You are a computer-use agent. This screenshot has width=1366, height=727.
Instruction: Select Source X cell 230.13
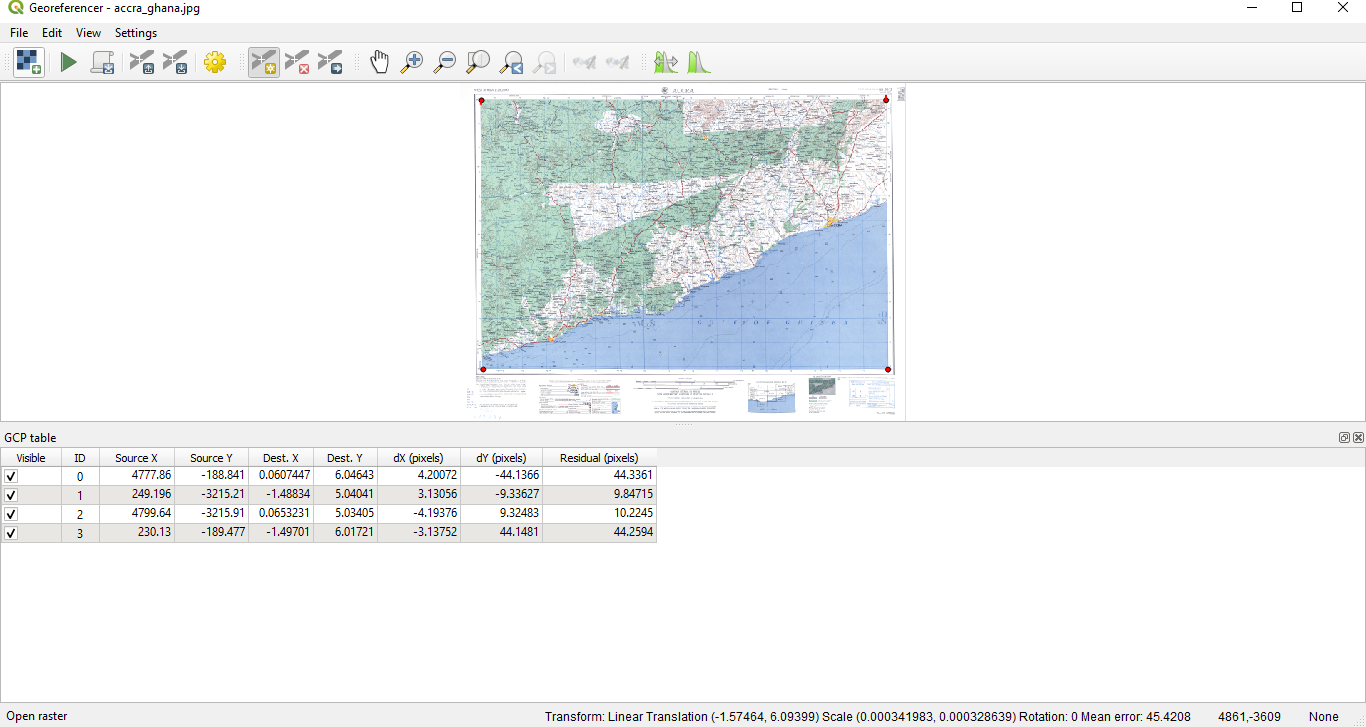tap(137, 533)
